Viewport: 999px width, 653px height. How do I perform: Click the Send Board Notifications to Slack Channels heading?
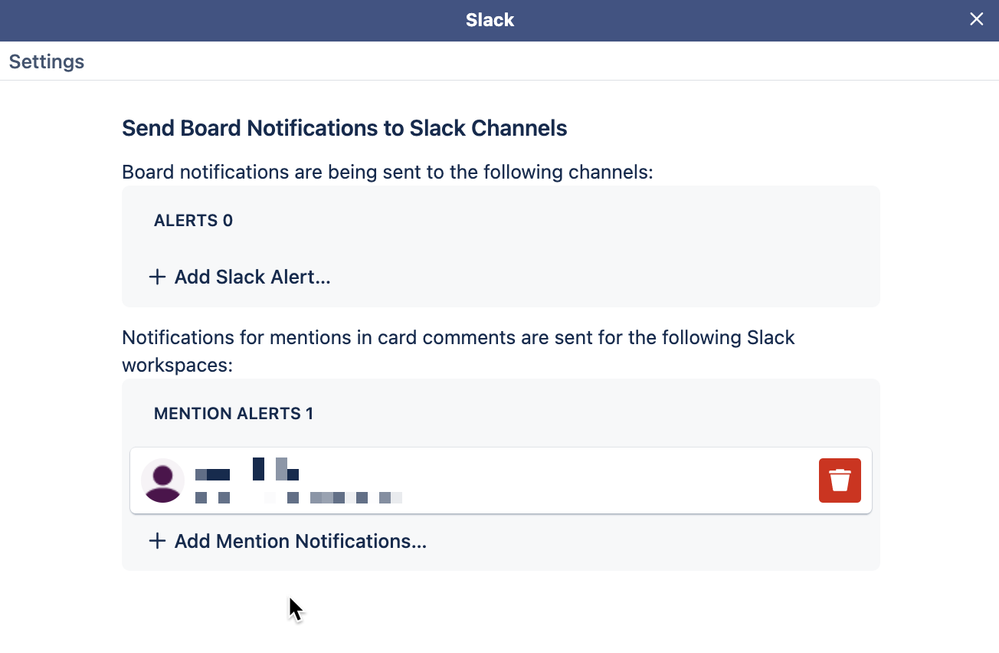click(344, 128)
